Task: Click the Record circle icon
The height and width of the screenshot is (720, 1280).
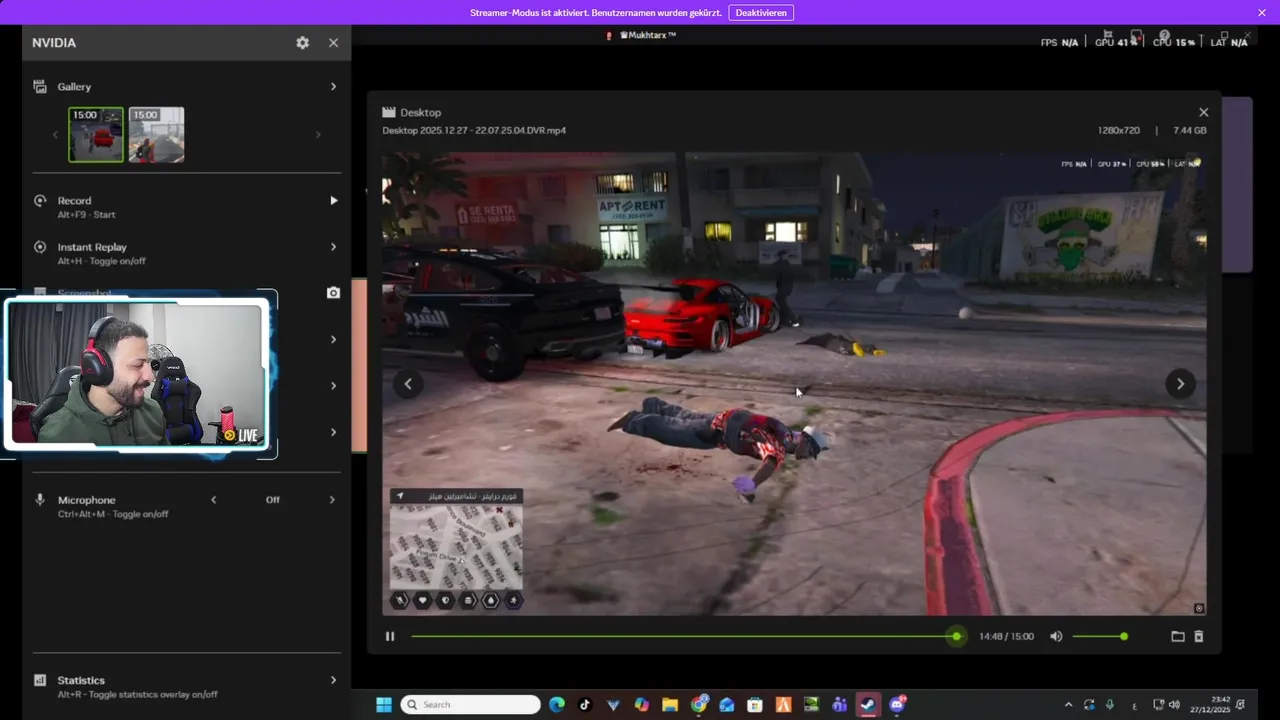Action: tap(40, 201)
